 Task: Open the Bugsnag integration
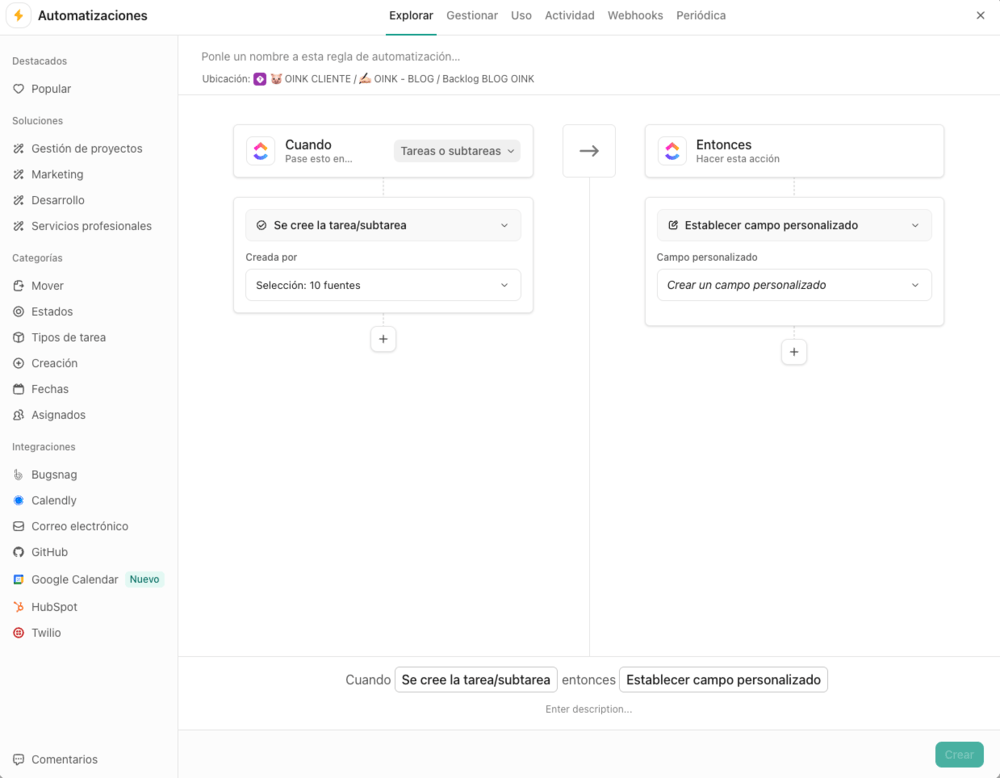pyautogui.click(x=50, y=474)
